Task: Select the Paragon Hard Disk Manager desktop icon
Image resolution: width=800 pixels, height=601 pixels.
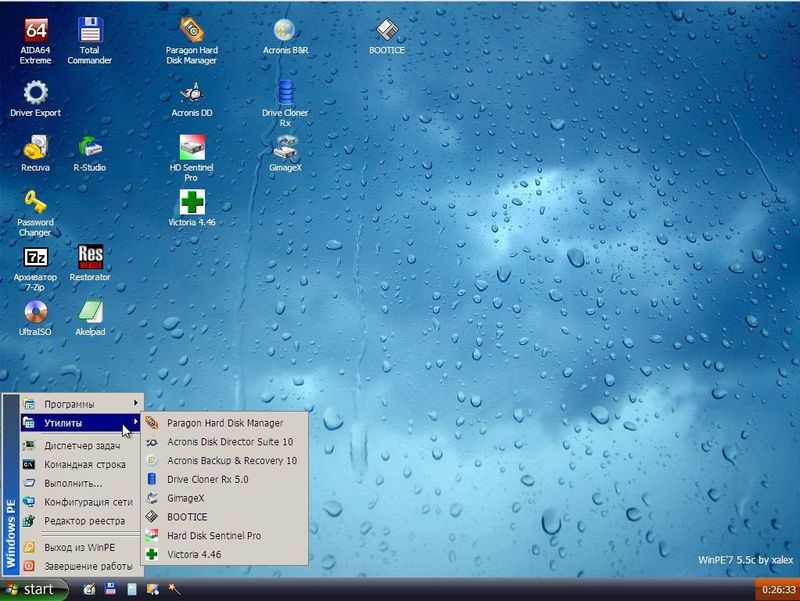Action: (192, 41)
